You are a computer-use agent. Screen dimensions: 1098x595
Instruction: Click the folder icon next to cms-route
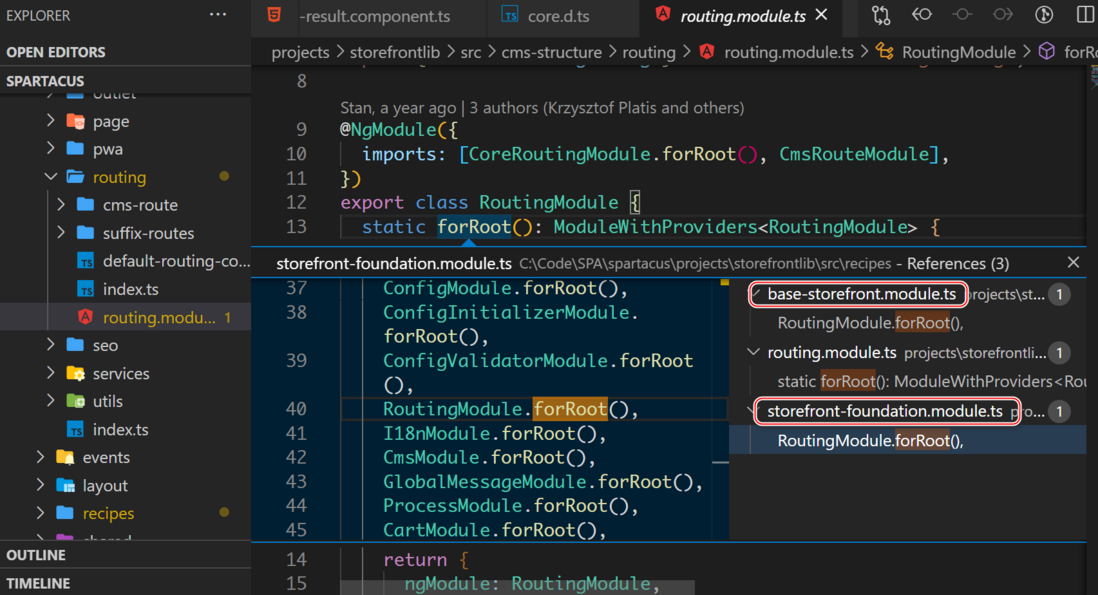pyautogui.click(x=85, y=205)
